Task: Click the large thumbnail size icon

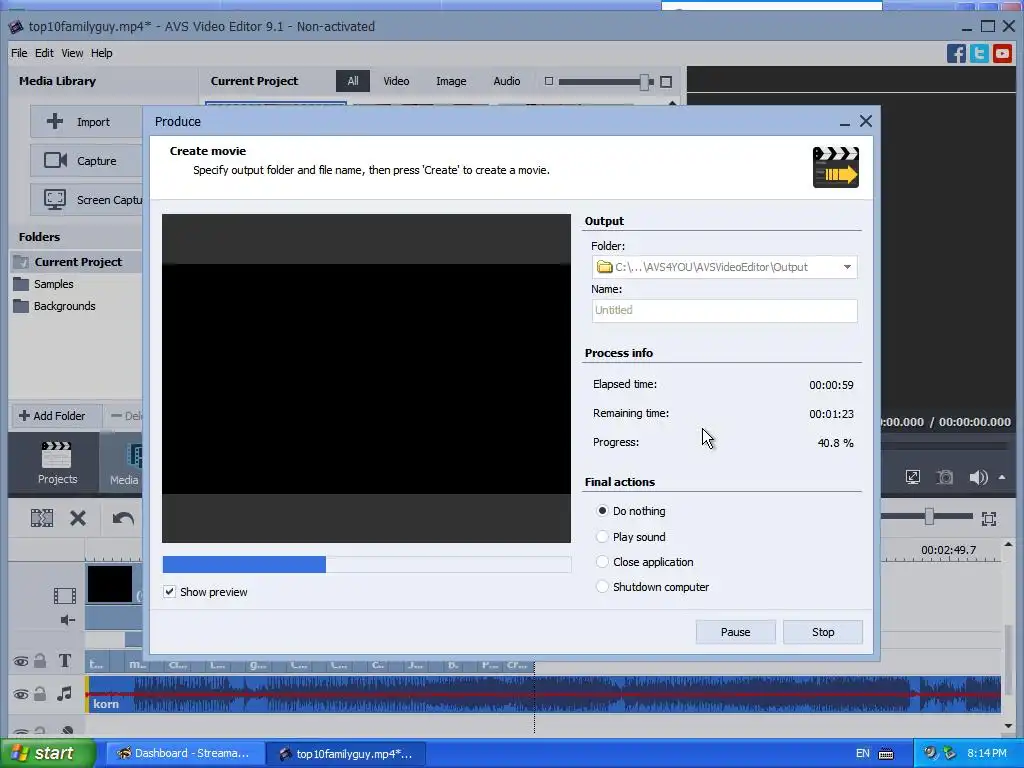Action: point(665,82)
